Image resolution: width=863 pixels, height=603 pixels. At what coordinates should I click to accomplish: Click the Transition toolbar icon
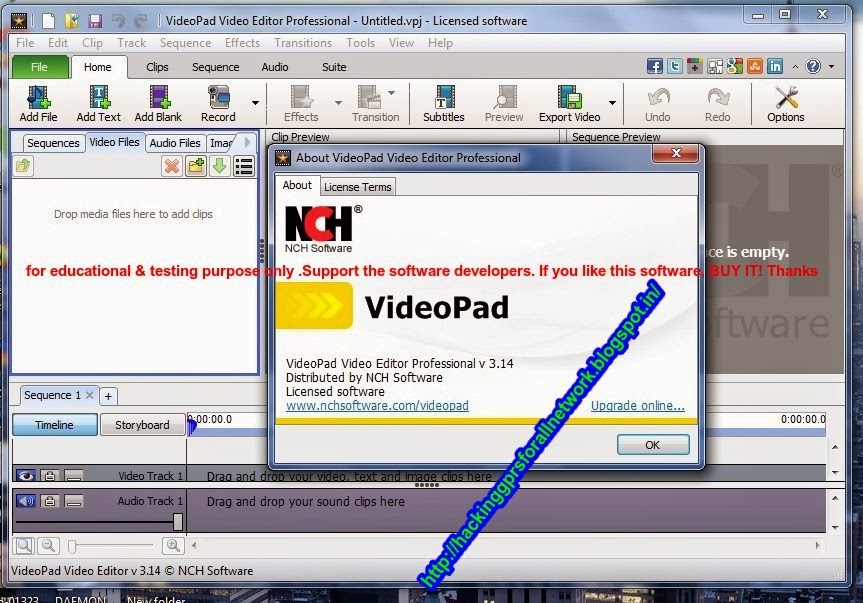375,103
